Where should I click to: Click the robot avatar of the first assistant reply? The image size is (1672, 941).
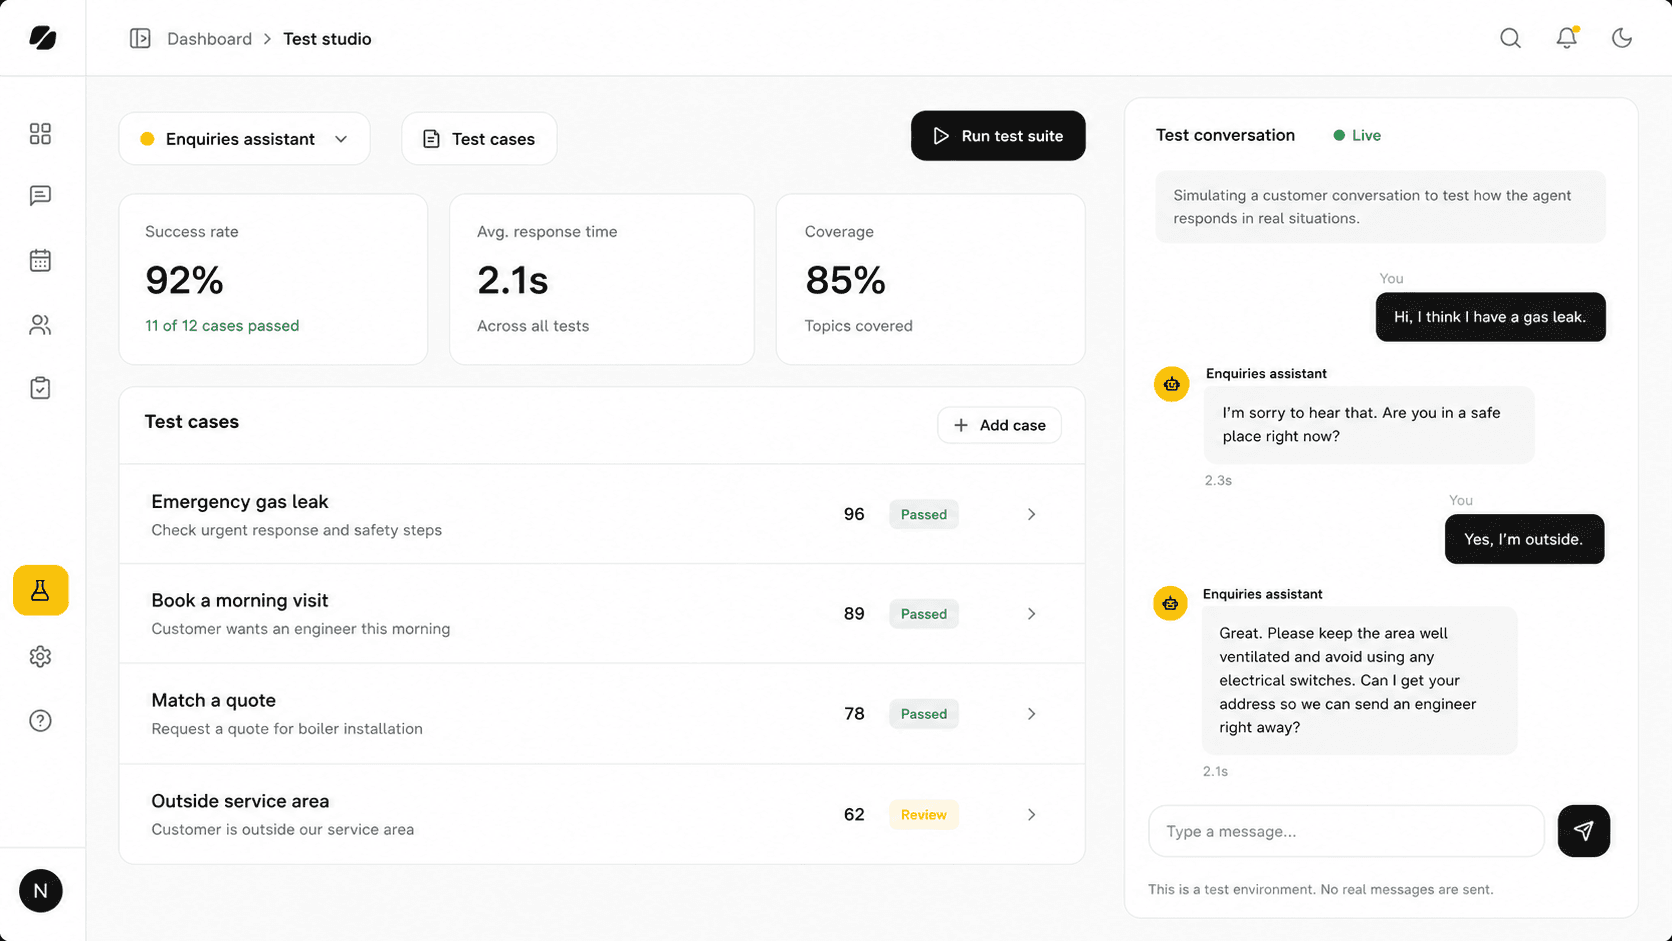pos(1171,384)
